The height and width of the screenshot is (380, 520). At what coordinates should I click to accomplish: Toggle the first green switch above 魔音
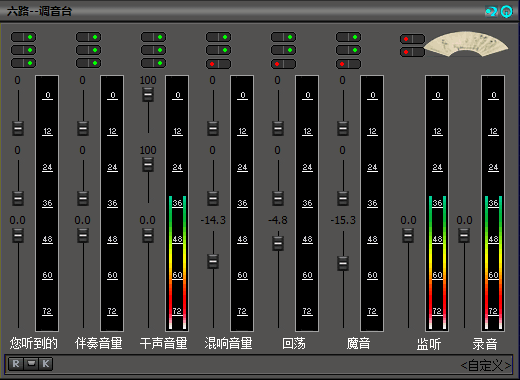[348, 37]
